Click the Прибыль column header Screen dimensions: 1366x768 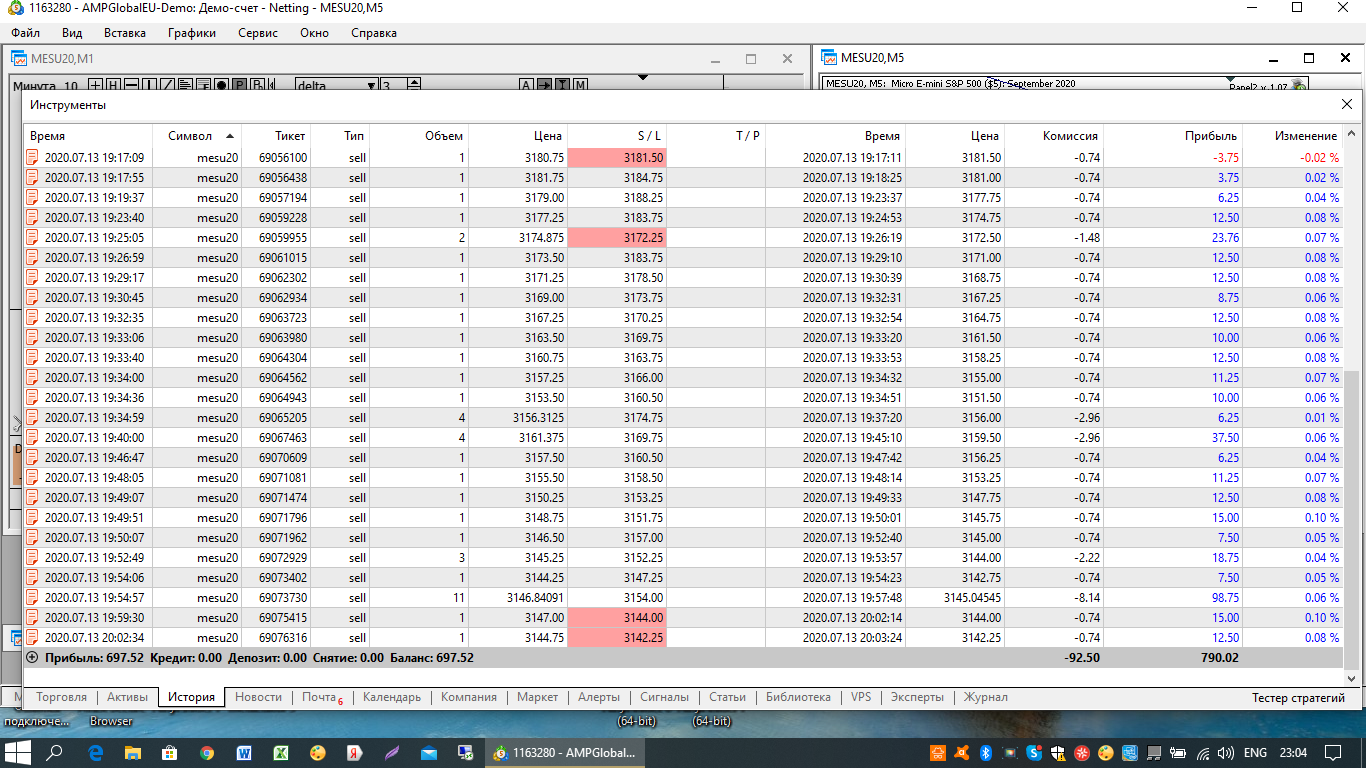(x=1174, y=136)
